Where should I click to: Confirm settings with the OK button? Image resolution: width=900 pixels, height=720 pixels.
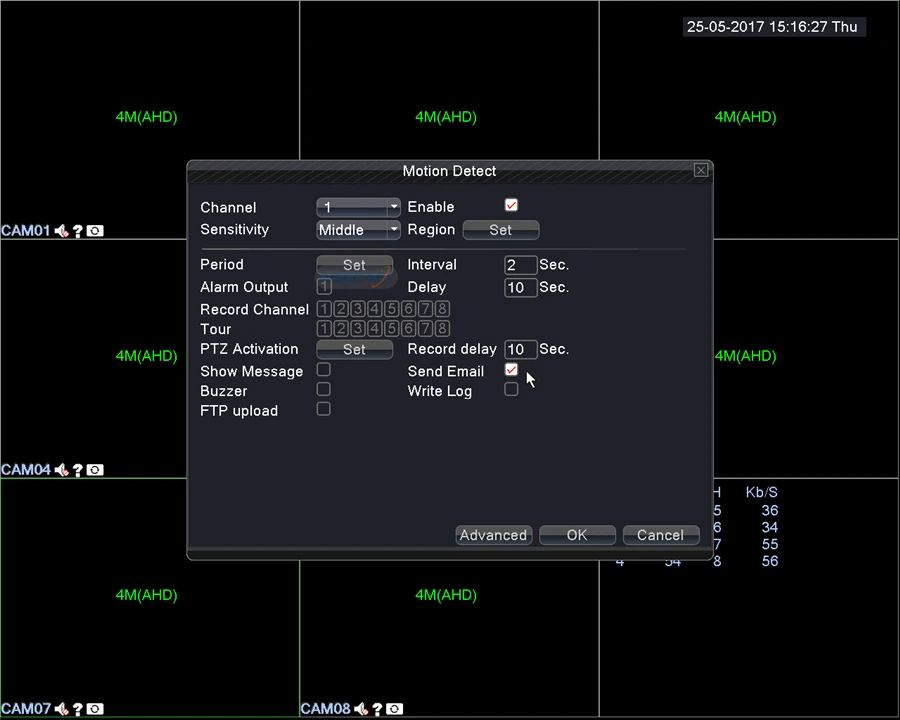577,535
